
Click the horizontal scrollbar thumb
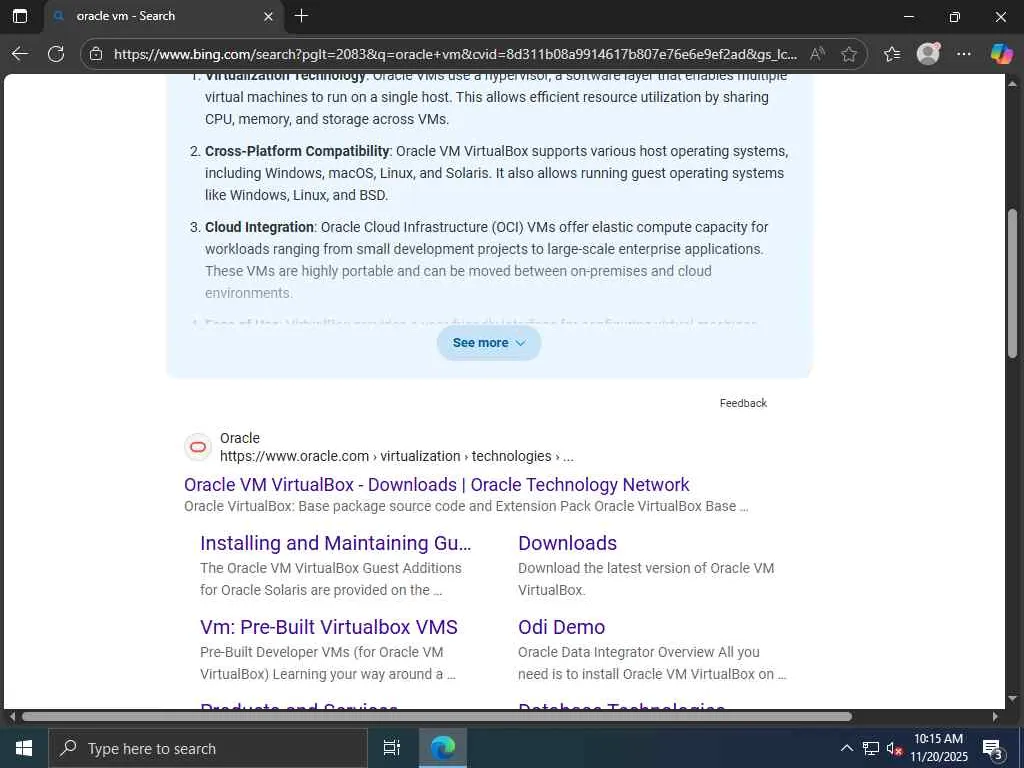coord(436,716)
